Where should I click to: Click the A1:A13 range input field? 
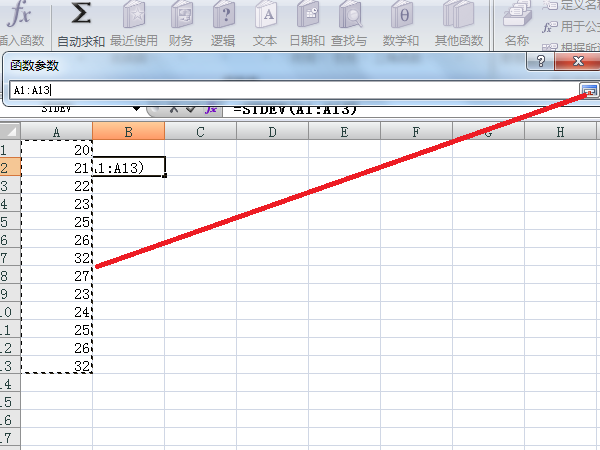coord(290,90)
